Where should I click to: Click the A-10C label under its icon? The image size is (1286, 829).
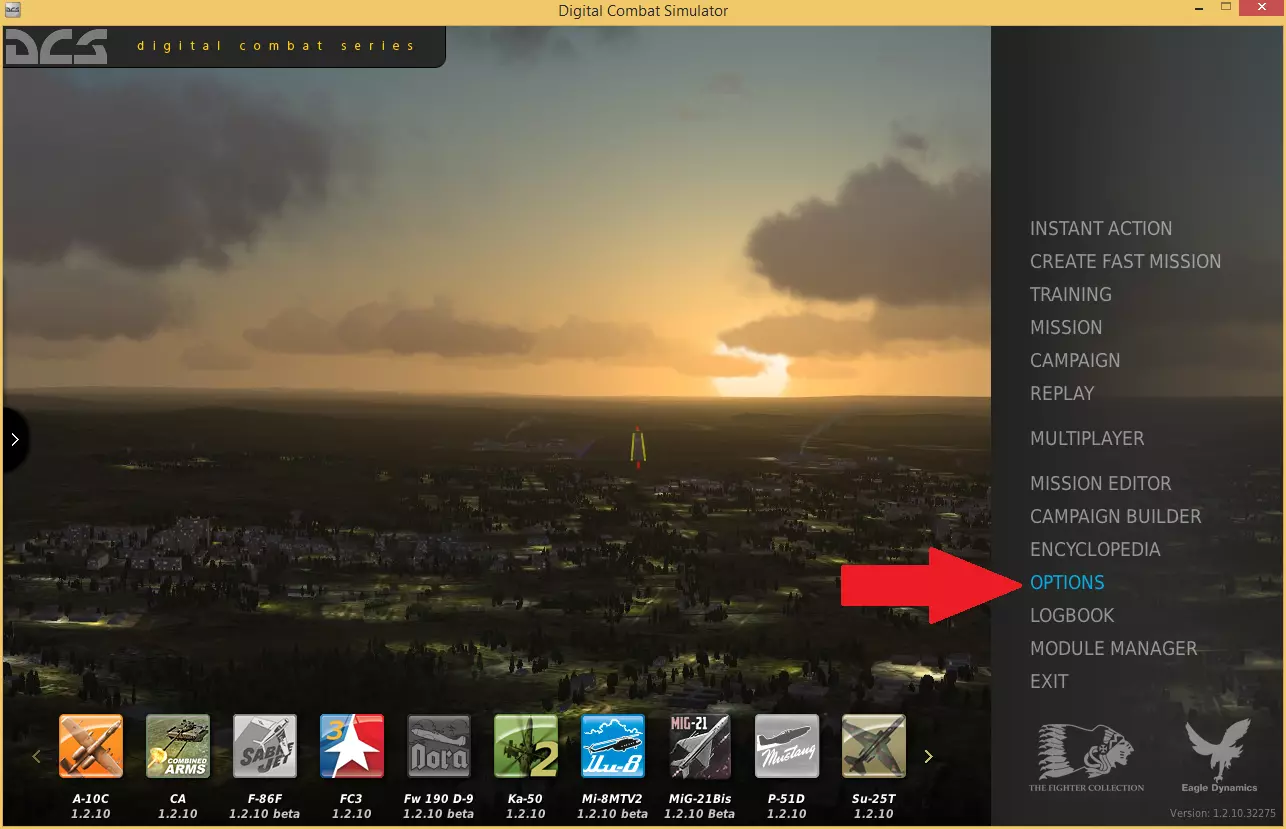(x=90, y=799)
